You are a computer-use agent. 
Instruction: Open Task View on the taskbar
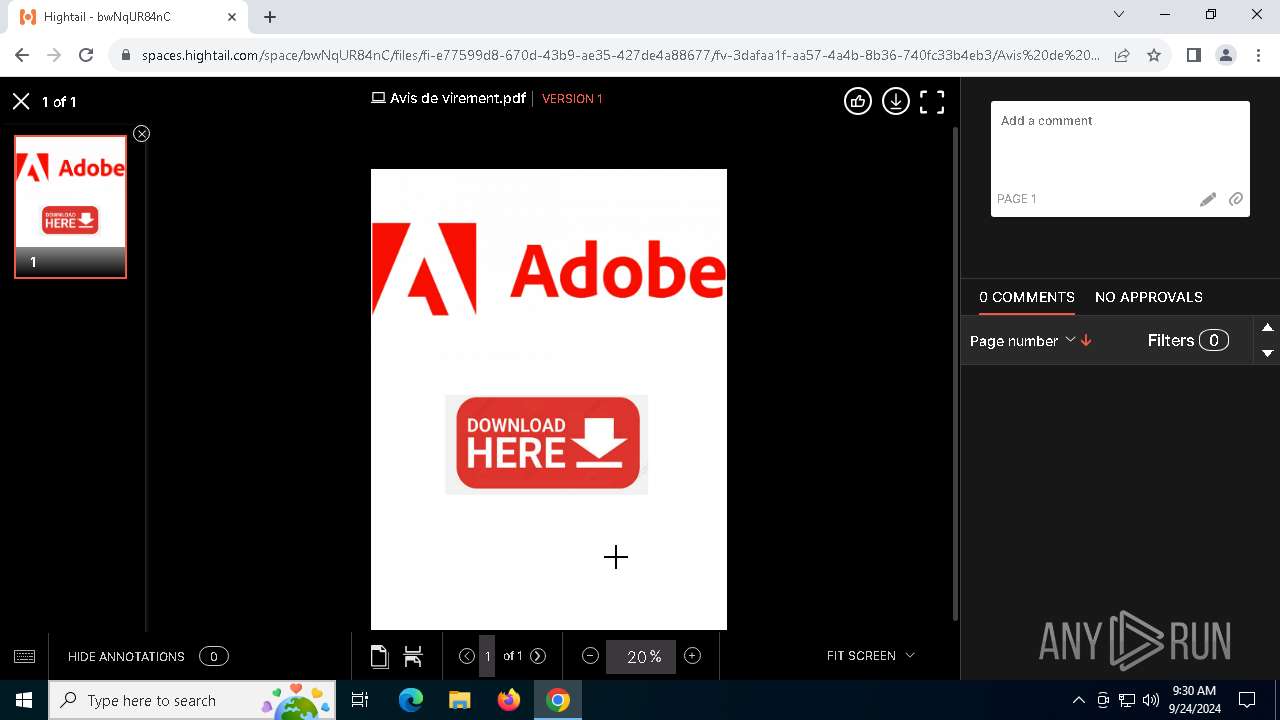[361, 700]
